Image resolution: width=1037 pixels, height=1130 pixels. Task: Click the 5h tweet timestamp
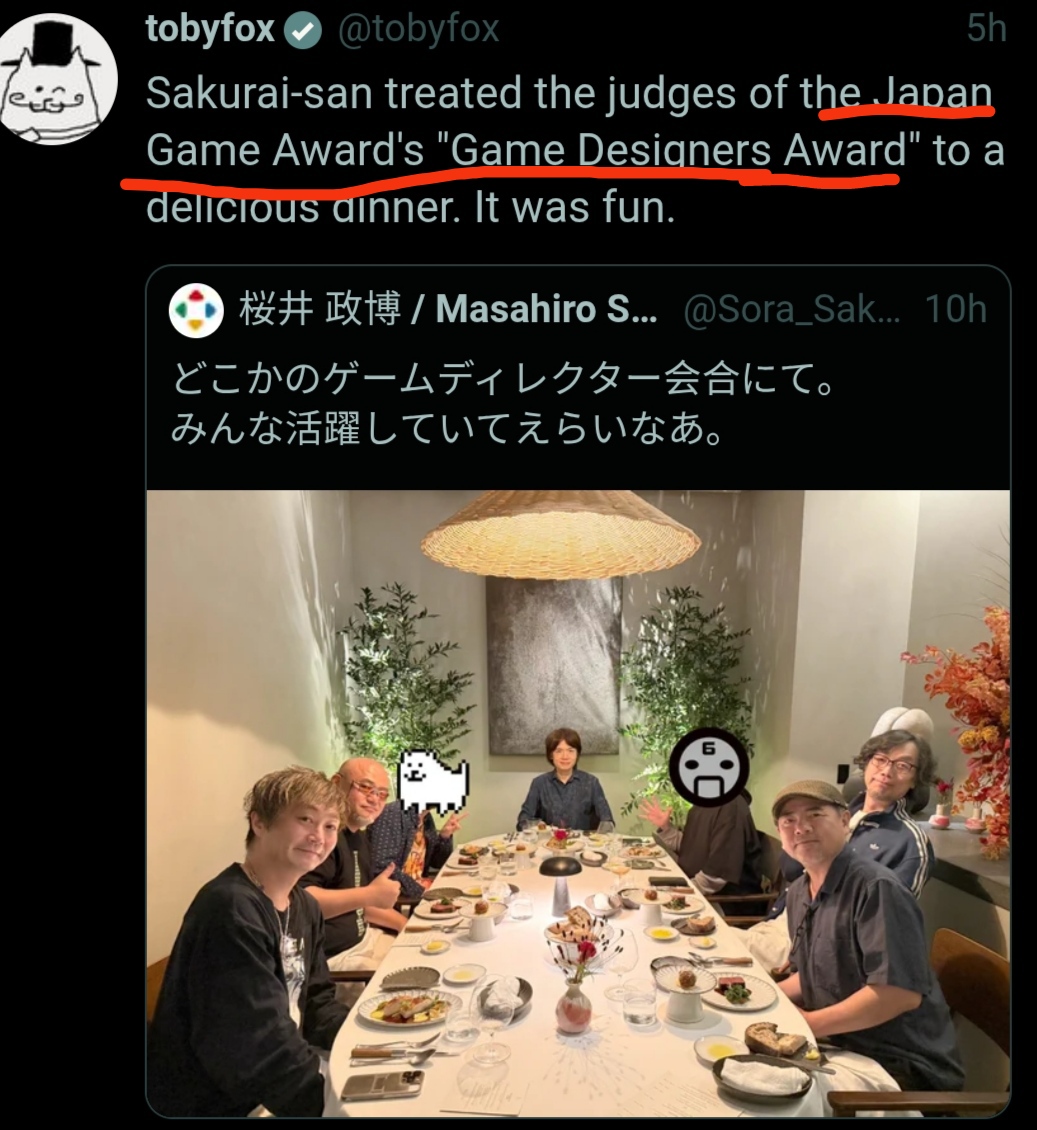coord(987,30)
